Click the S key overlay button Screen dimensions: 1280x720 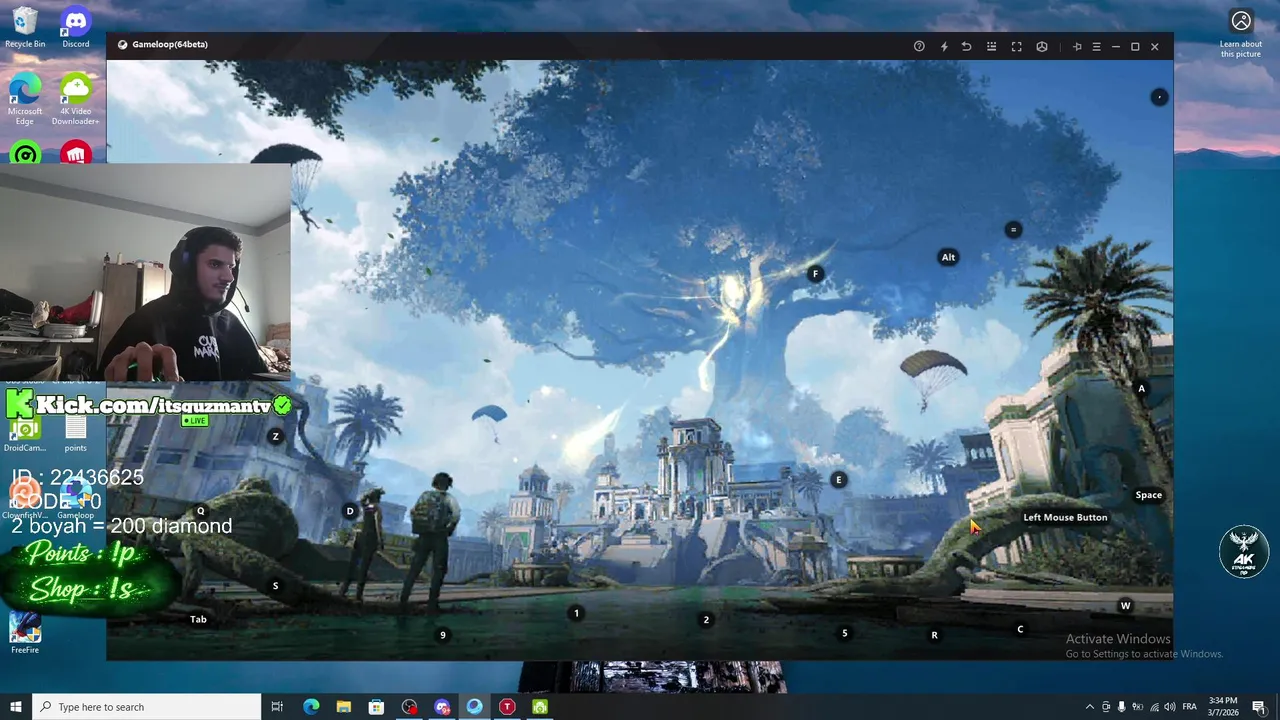click(275, 586)
